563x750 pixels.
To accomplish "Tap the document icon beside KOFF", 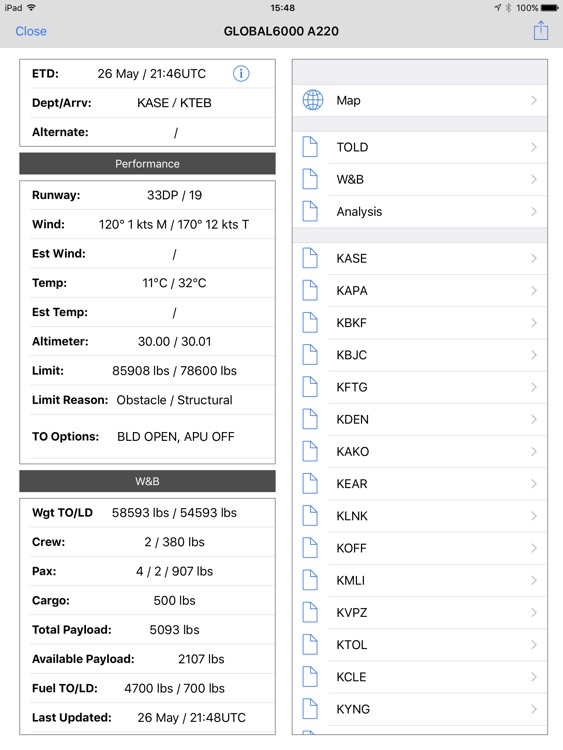I will coord(310,548).
